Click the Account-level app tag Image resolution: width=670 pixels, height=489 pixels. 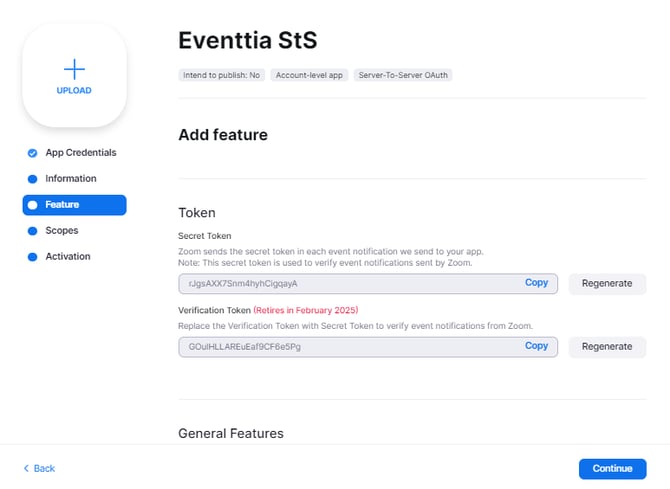point(310,75)
